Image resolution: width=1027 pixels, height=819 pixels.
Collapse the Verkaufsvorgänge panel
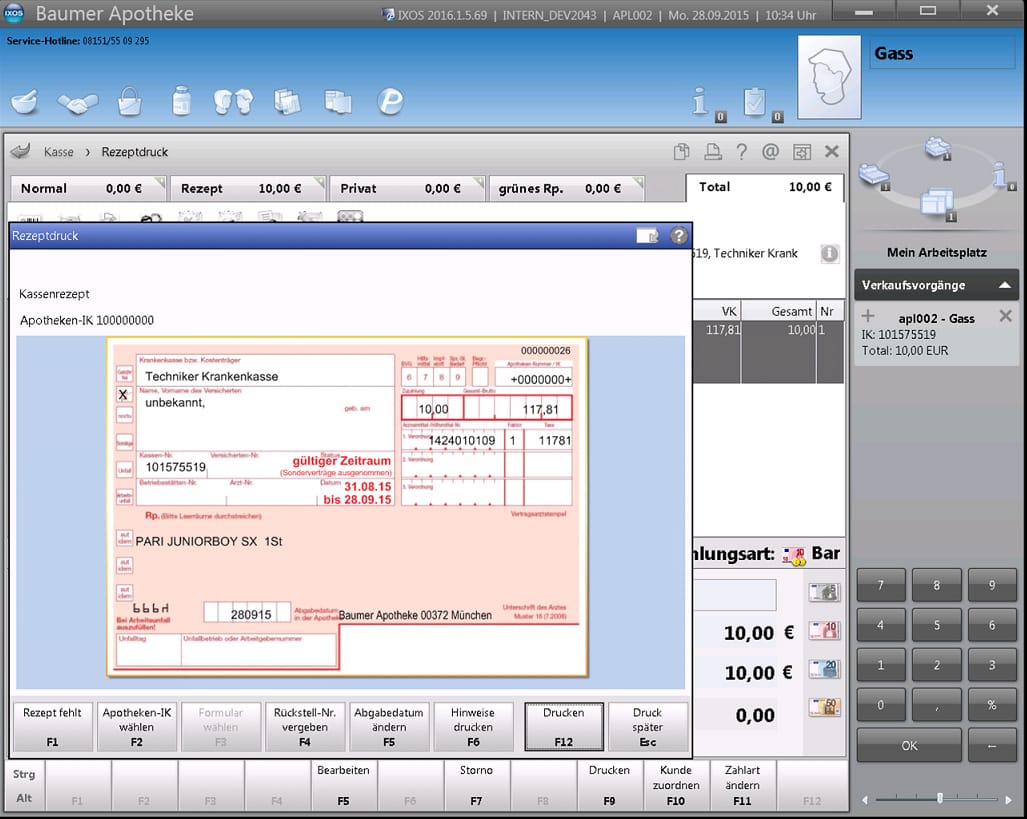(x=1004, y=285)
